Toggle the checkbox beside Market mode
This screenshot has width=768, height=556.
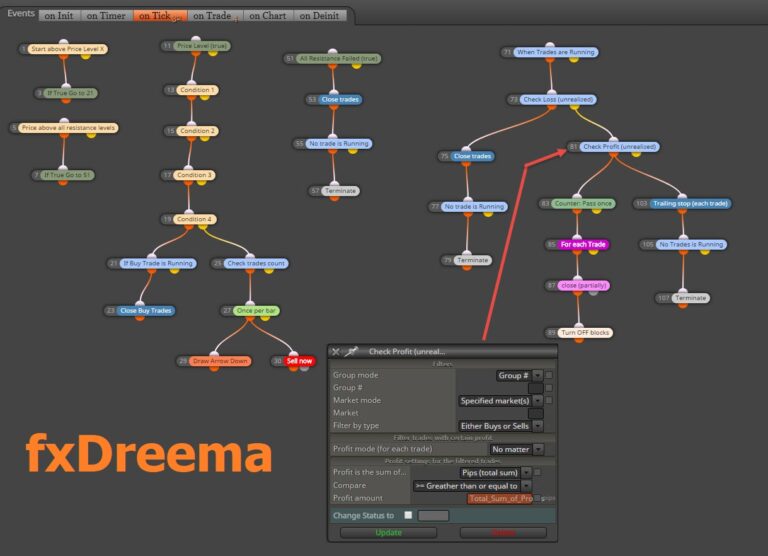point(549,400)
